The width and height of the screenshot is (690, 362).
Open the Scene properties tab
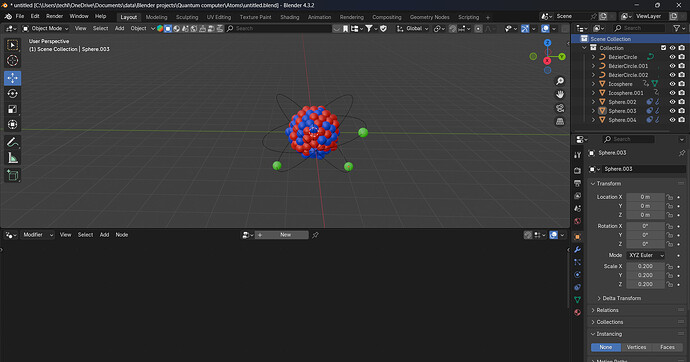tap(577, 208)
